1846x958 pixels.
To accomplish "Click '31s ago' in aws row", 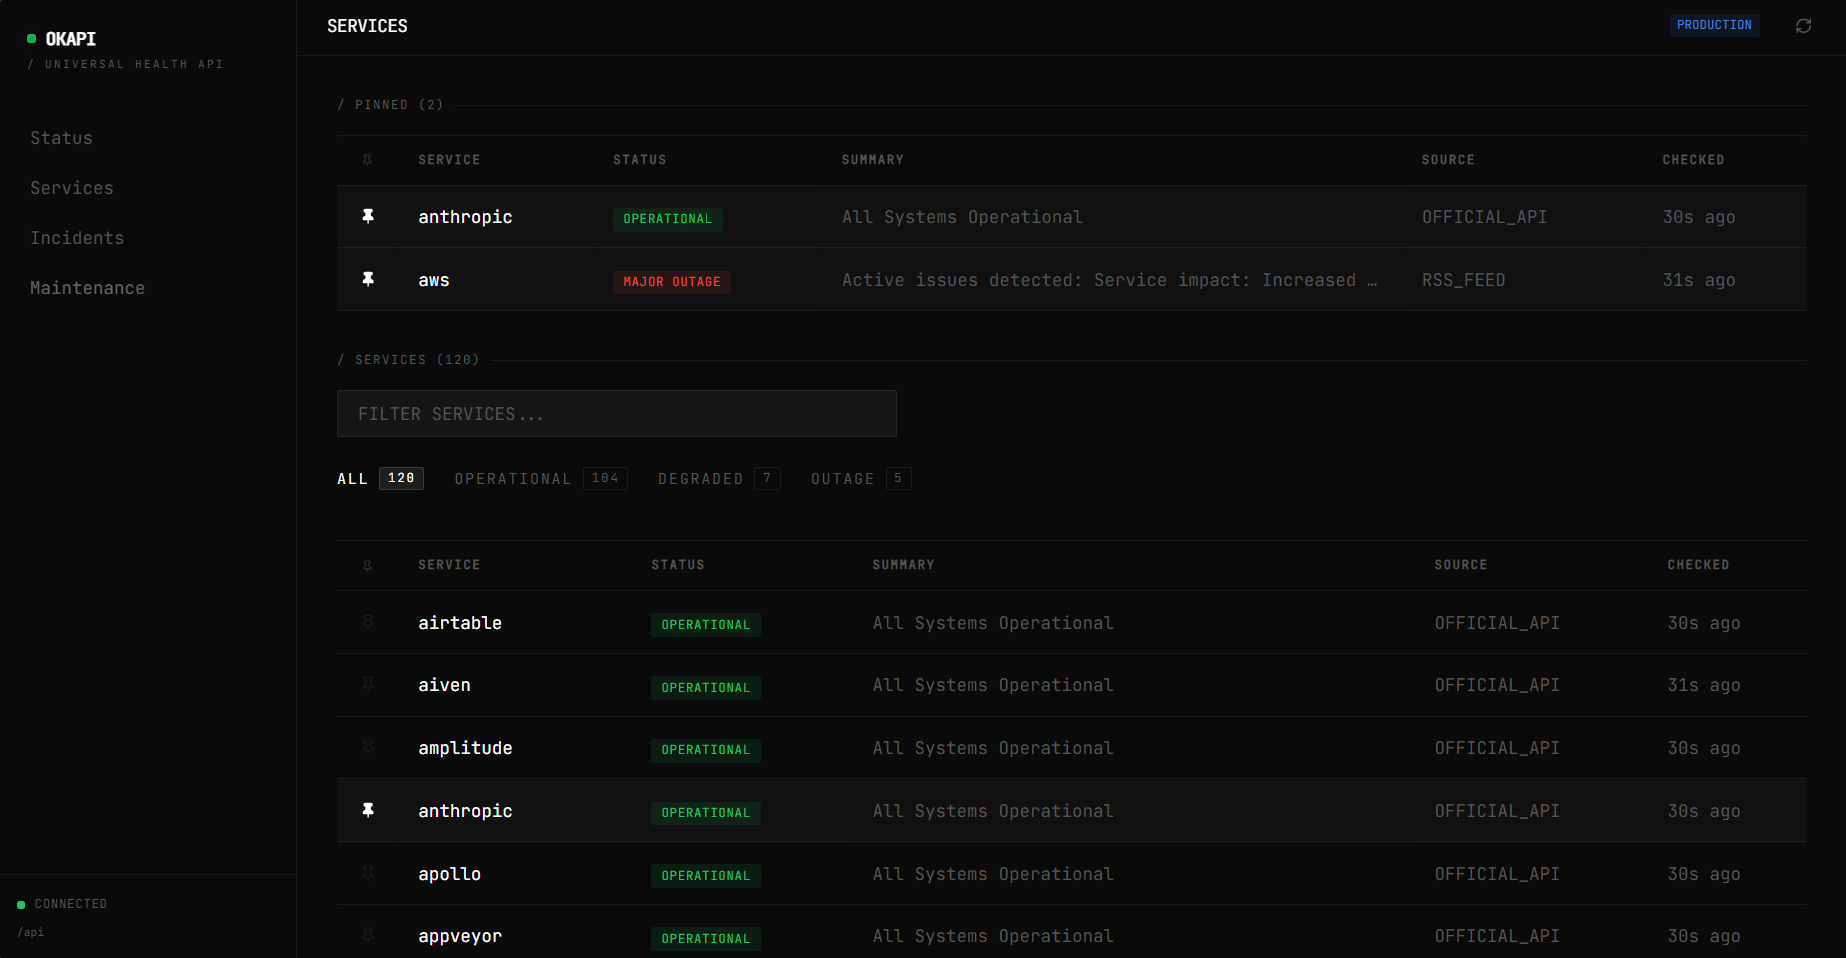I will point(1699,280).
